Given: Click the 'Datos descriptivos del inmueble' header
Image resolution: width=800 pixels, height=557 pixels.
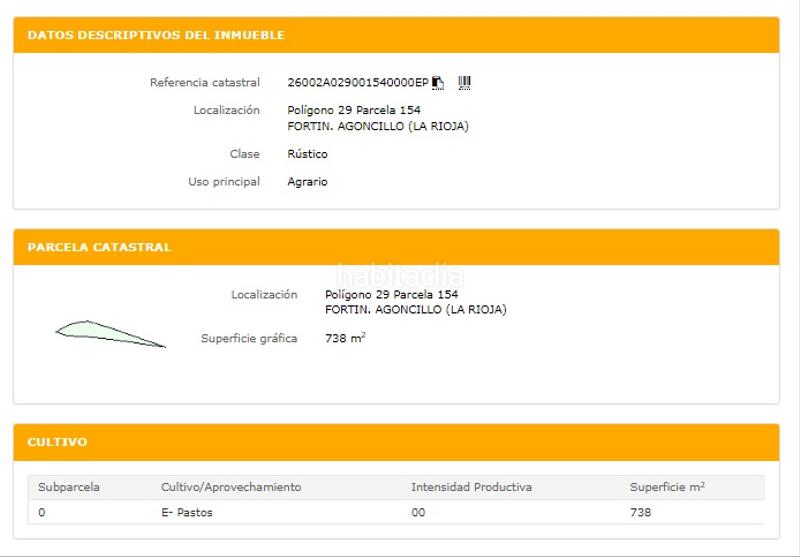Looking at the screenshot, I should click(x=156, y=35).
